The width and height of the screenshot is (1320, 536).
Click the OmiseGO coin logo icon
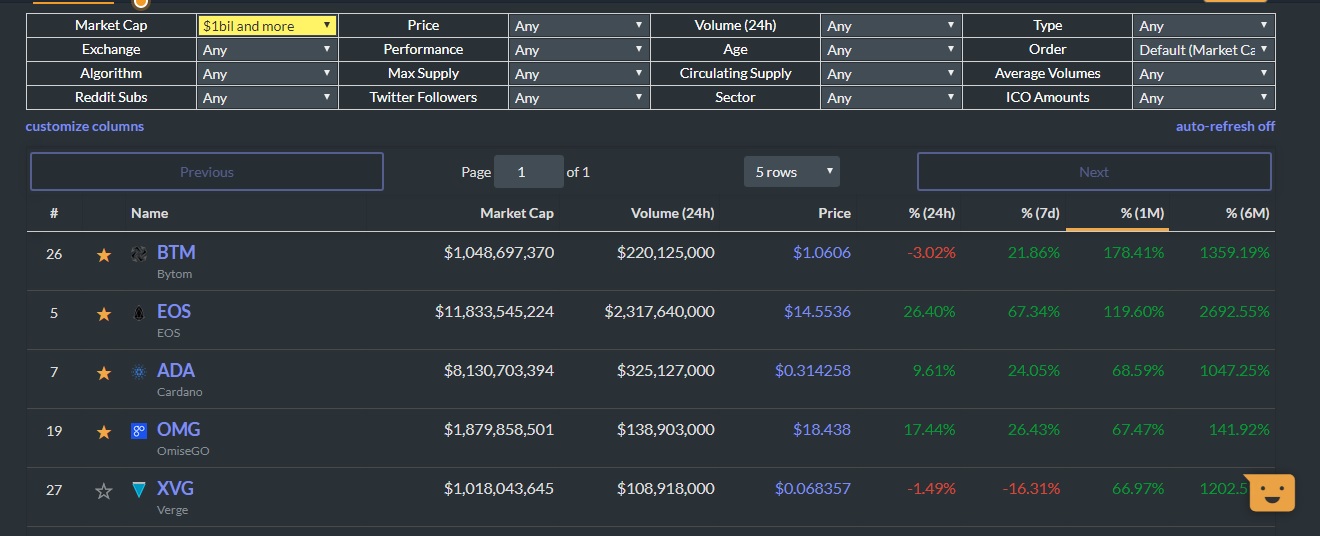[x=139, y=432]
